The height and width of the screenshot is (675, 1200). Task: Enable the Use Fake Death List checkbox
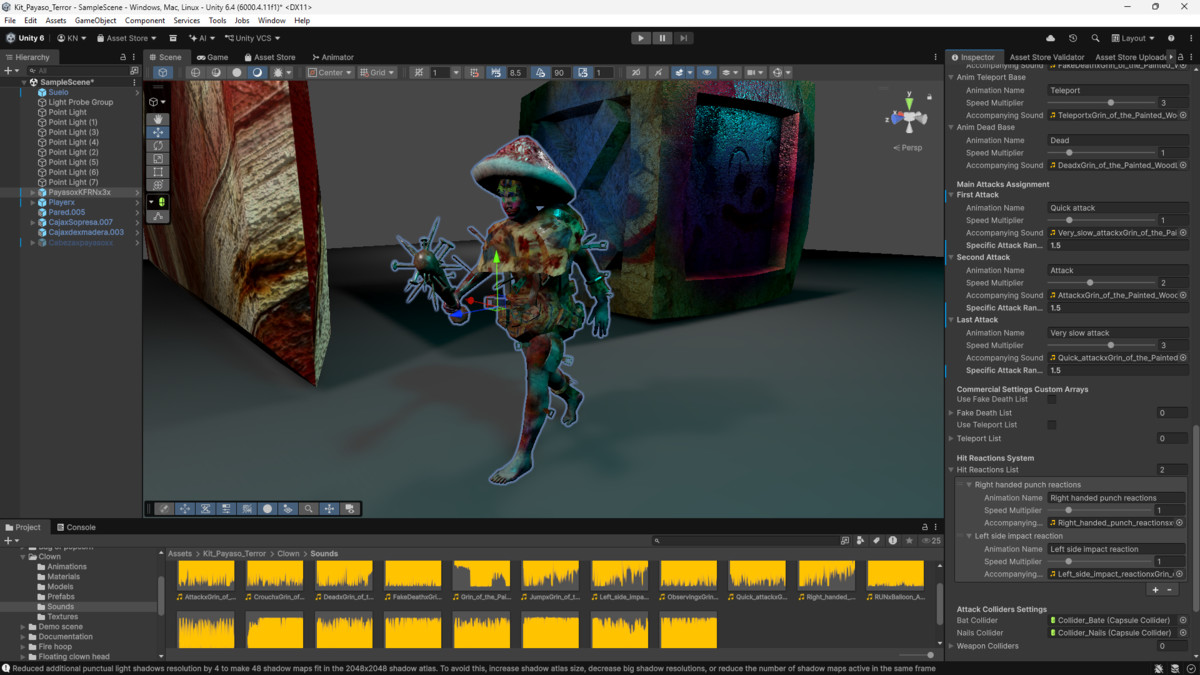(x=1052, y=399)
